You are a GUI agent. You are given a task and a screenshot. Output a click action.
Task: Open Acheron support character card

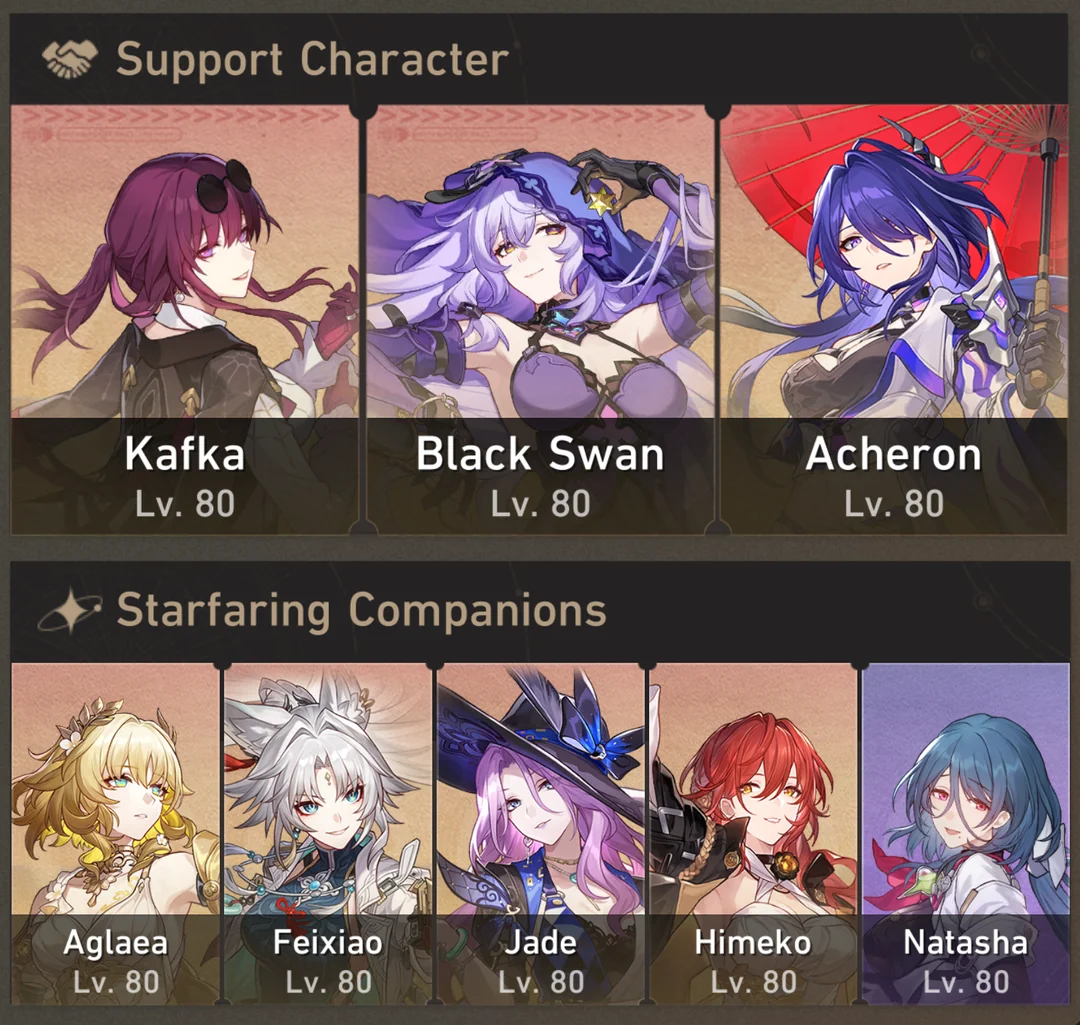894,320
